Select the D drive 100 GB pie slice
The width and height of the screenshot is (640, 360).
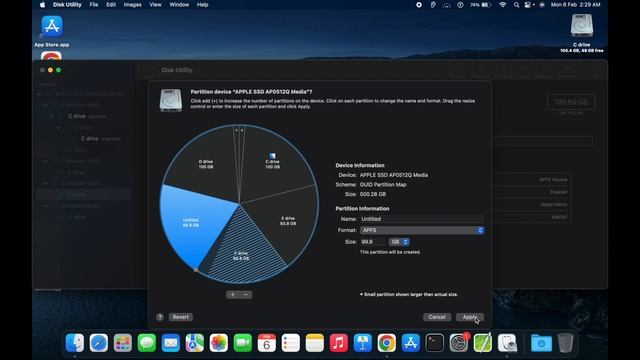pyautogui.click(x=205, y=164)
